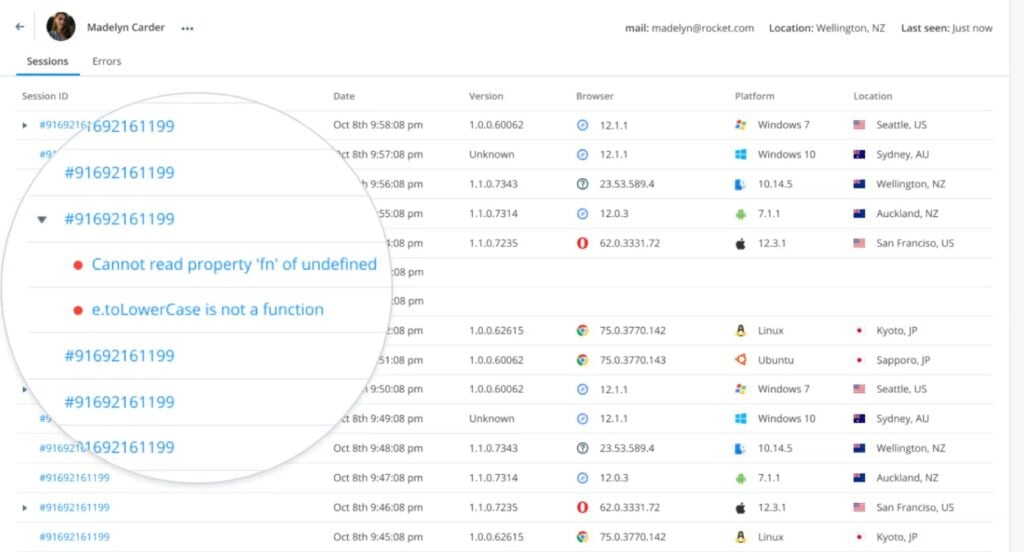Select platform text Ubuntu
This screenshot has height=552, width=1024.
[776, 360]
